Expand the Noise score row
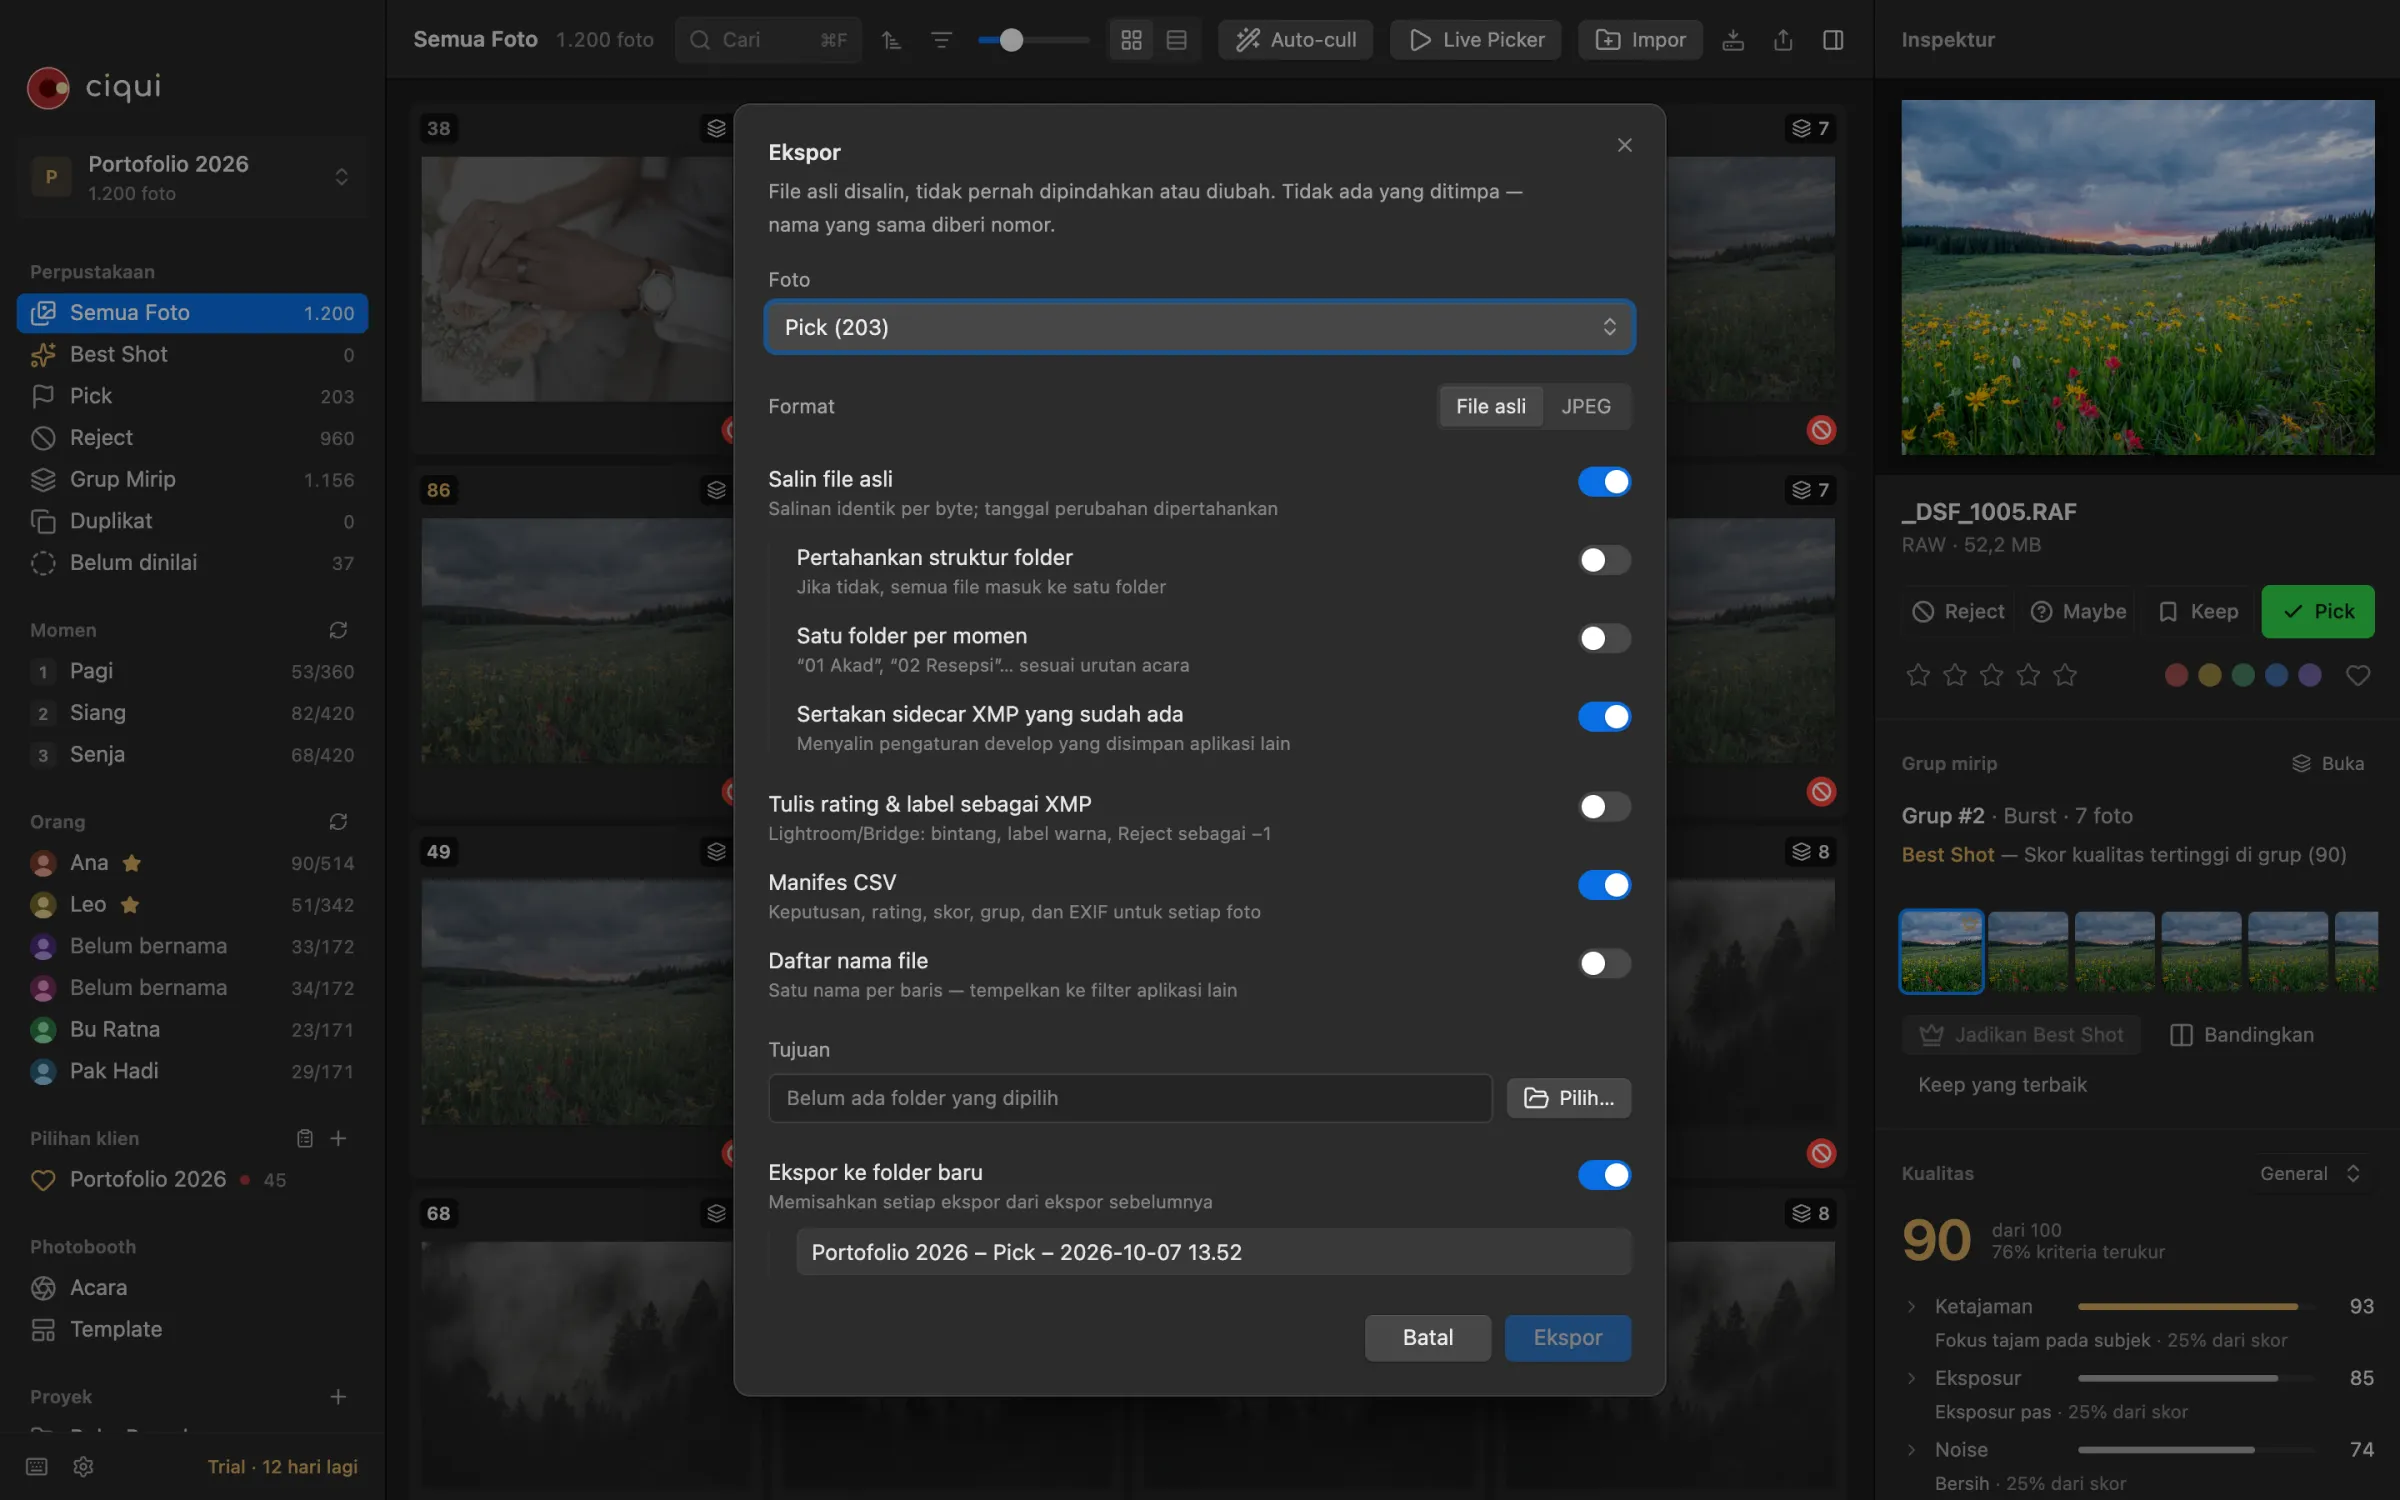This screenshot has width=2400, height=1500. coord(1911,1450)
